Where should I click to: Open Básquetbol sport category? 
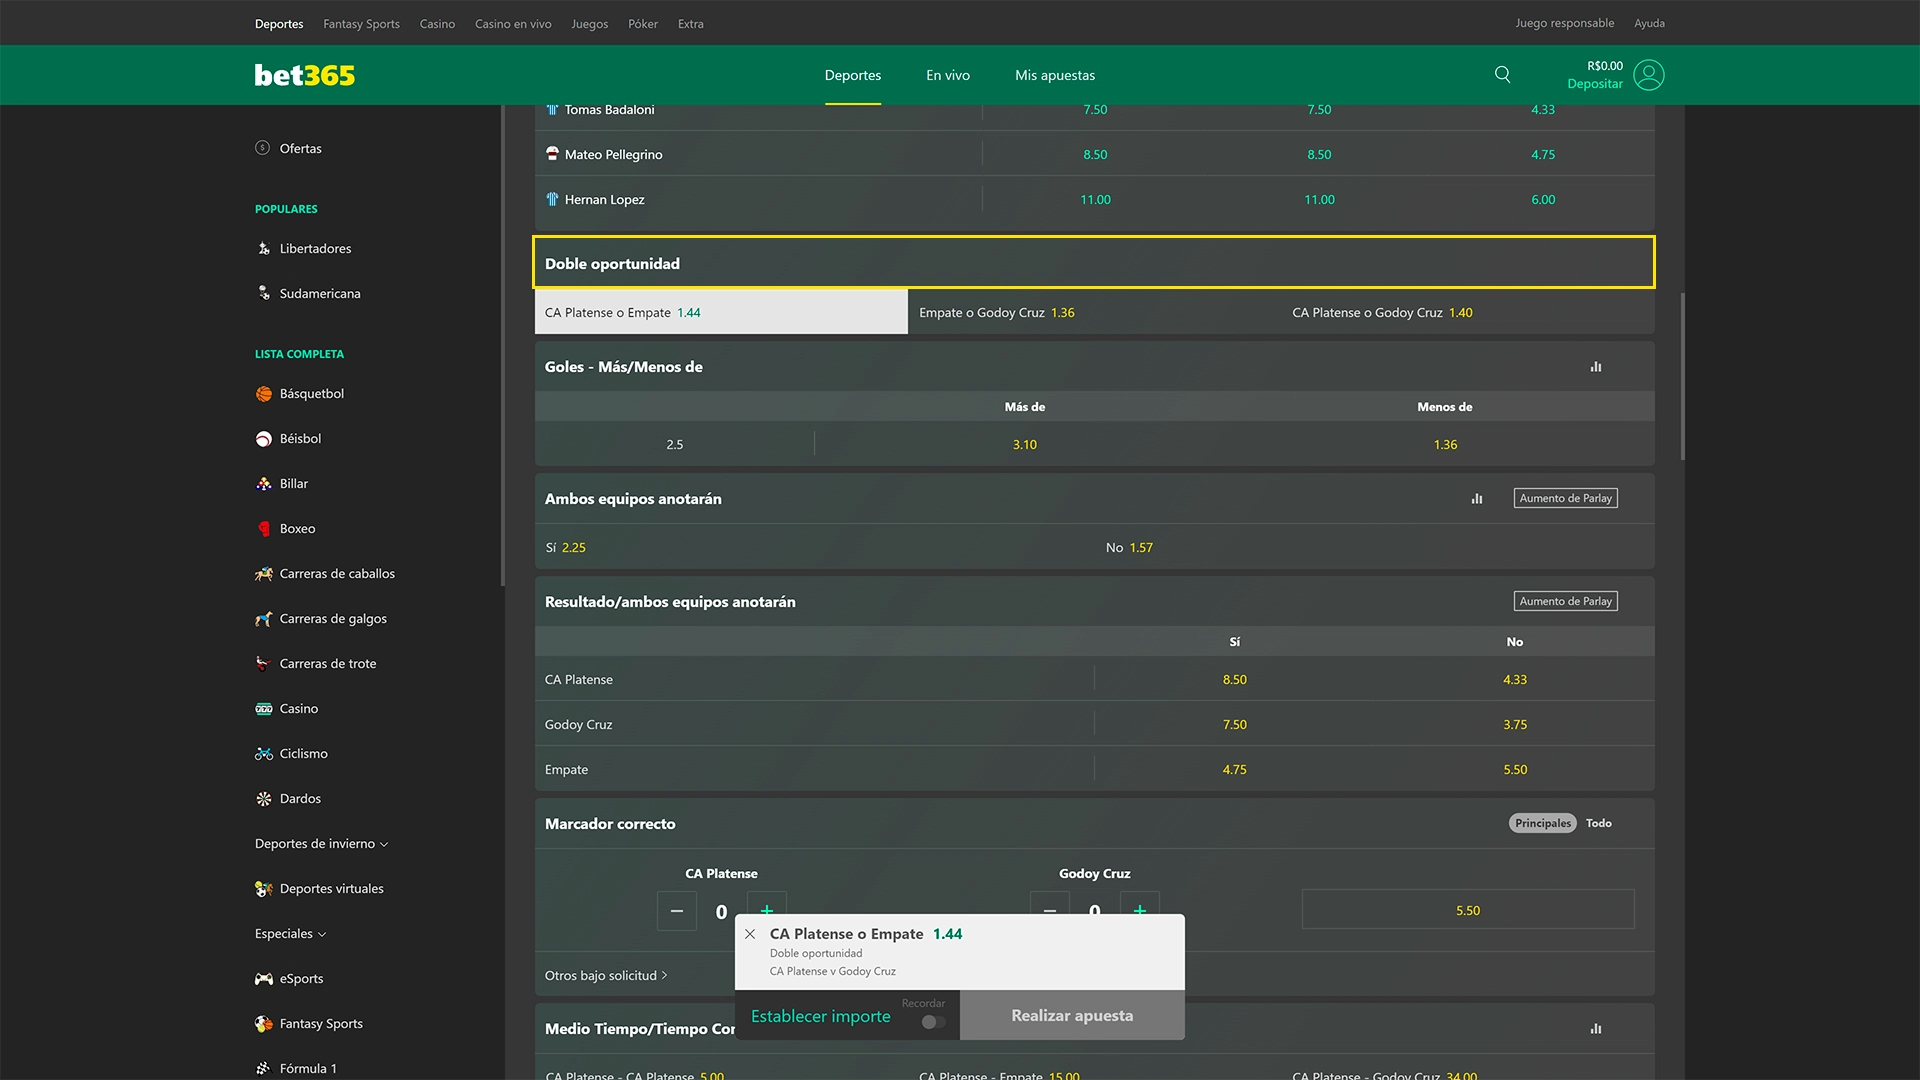click(x=311, y=393)
